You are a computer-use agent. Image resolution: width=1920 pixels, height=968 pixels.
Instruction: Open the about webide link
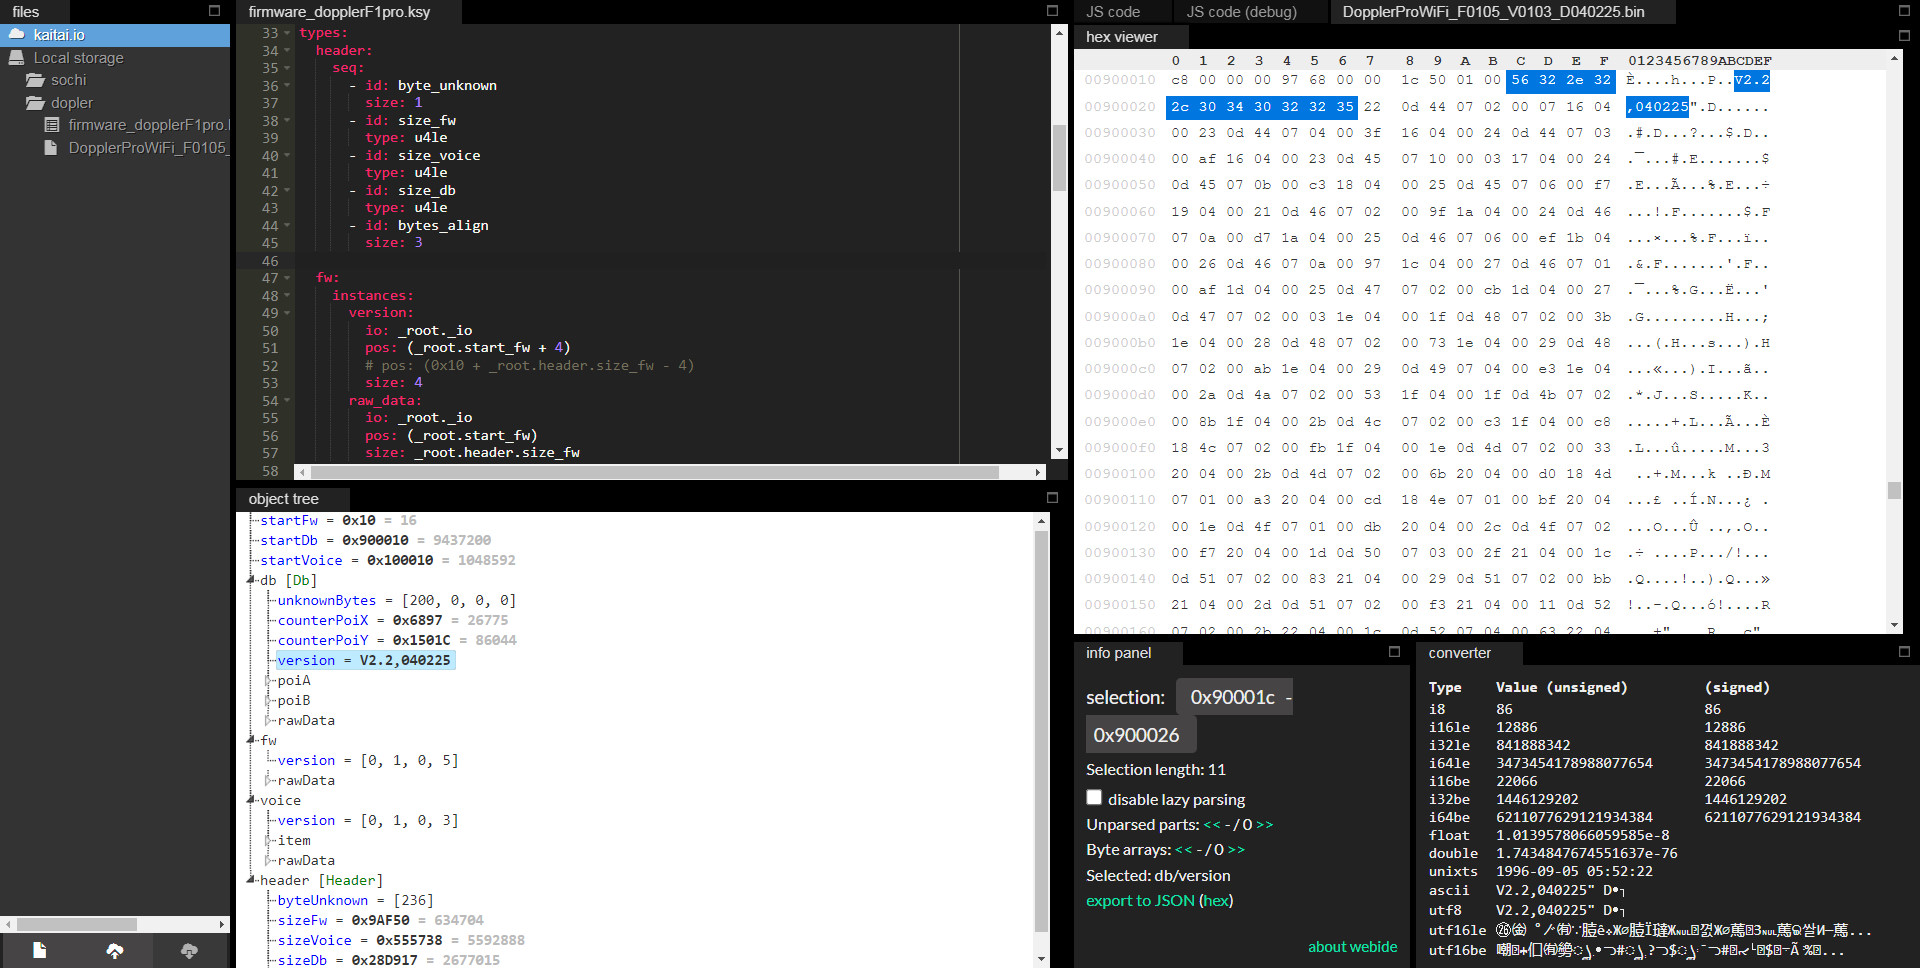tap(1352, 946)
